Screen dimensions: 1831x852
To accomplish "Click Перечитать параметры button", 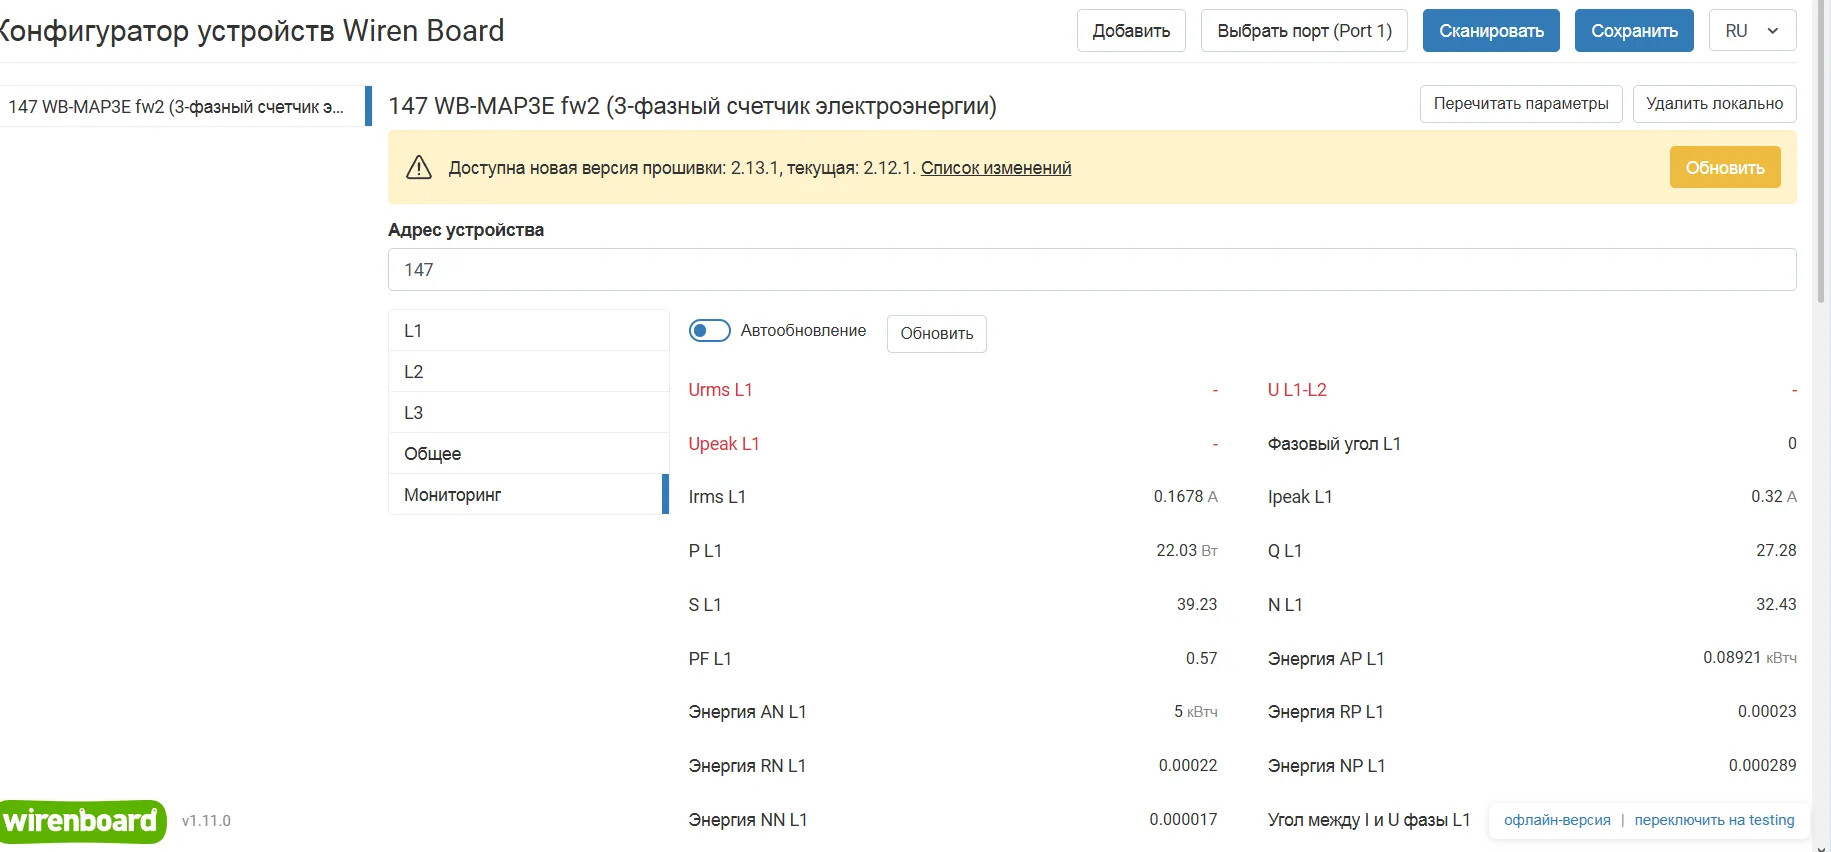I will 1521,104.
